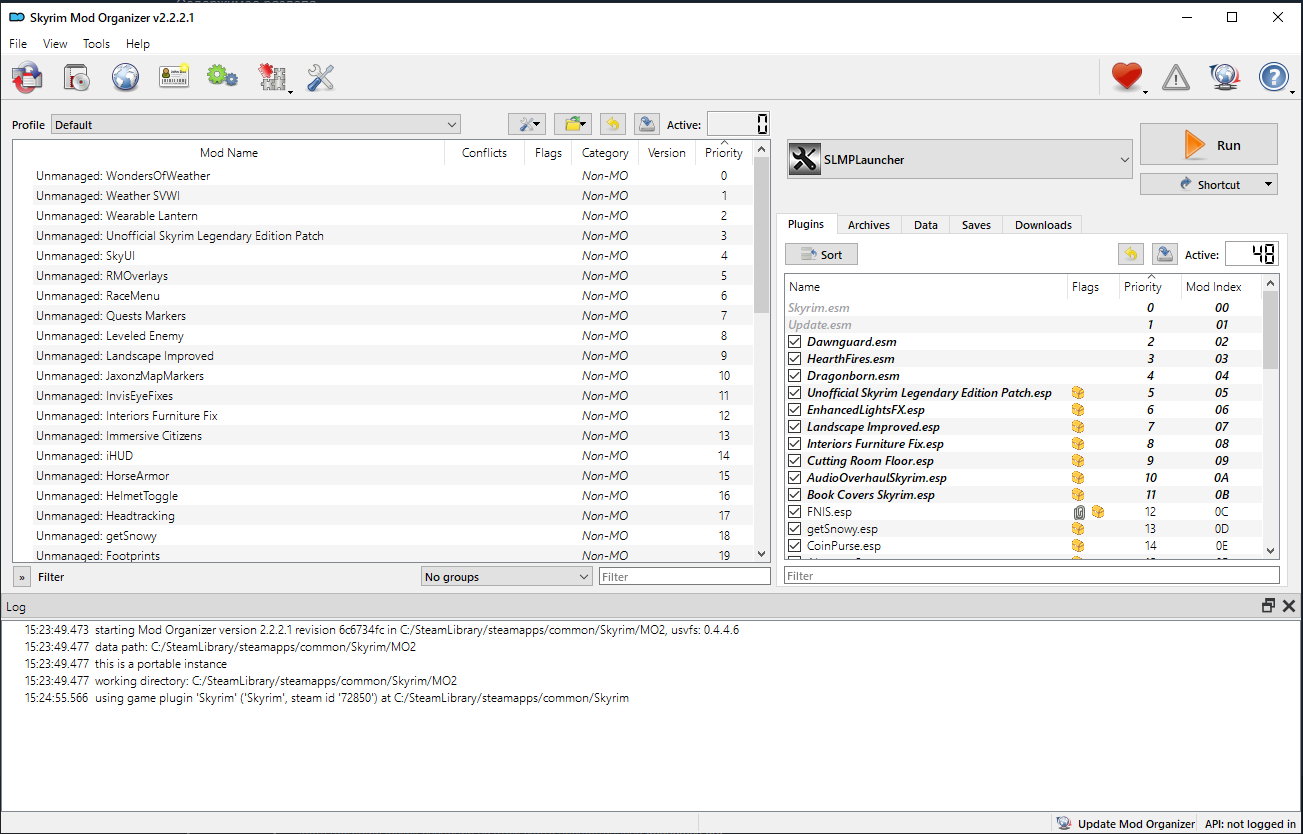This screenshot has width=1303, height=834.
Task: Click the paperclip flag icon on FNIS.esp
Action: [1079, 512]
